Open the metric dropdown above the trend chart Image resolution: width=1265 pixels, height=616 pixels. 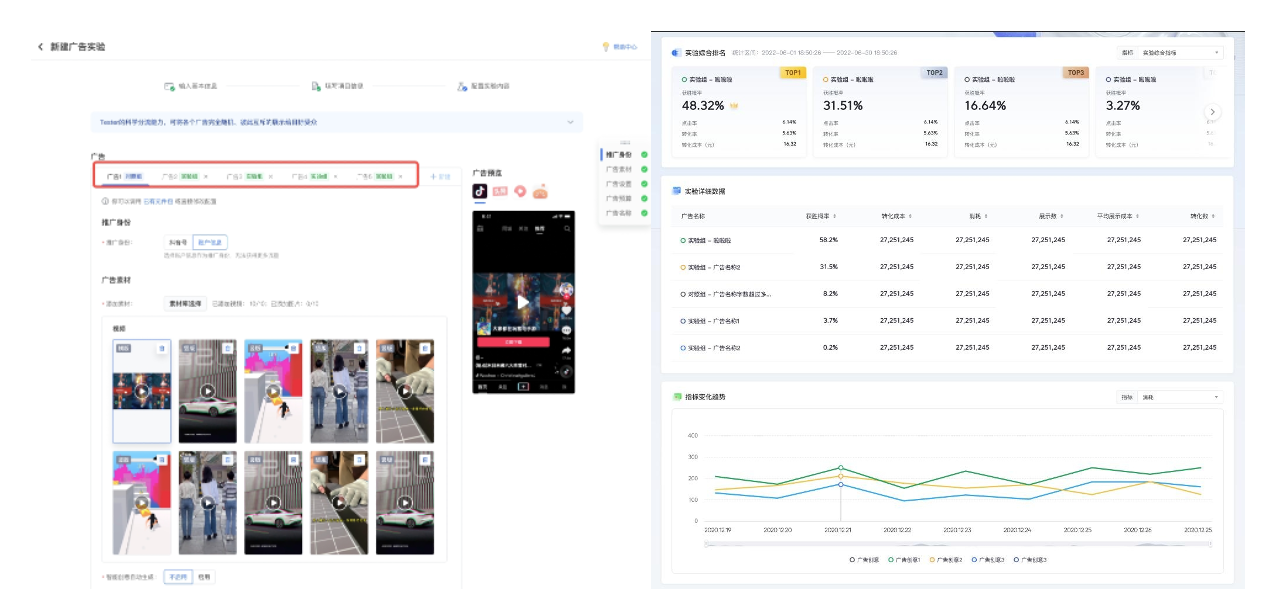pyautogui.click(x=1180, y=397)
